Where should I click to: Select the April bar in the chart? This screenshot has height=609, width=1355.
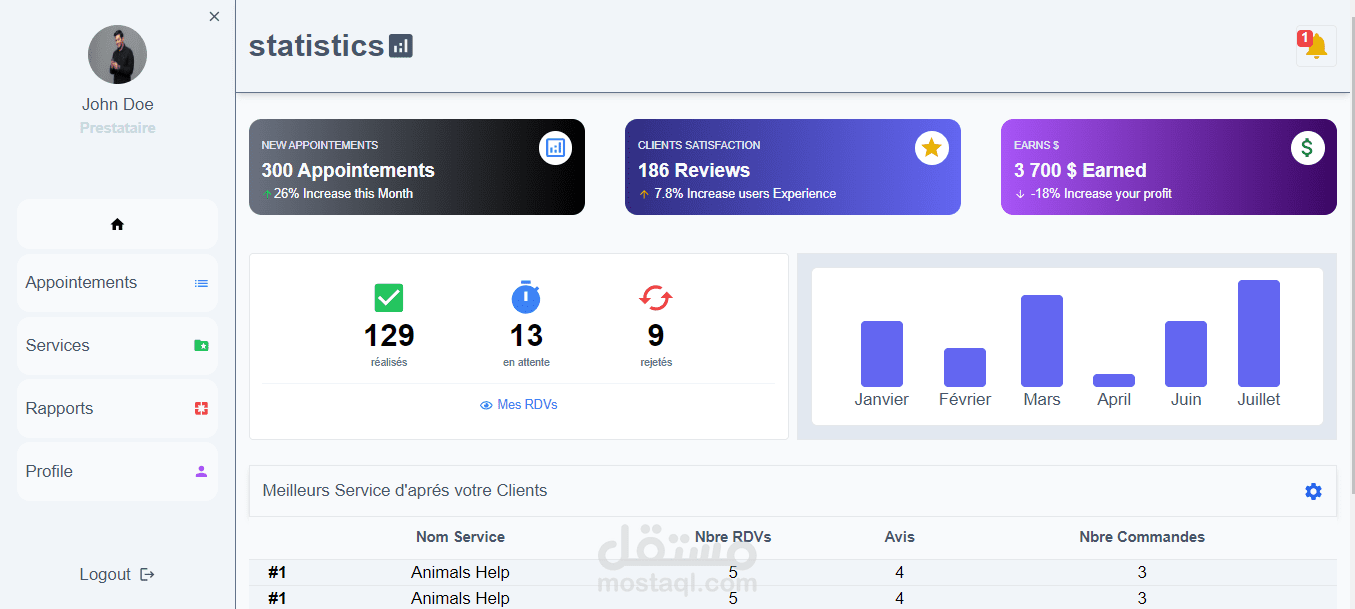[x=1114, y=380]
